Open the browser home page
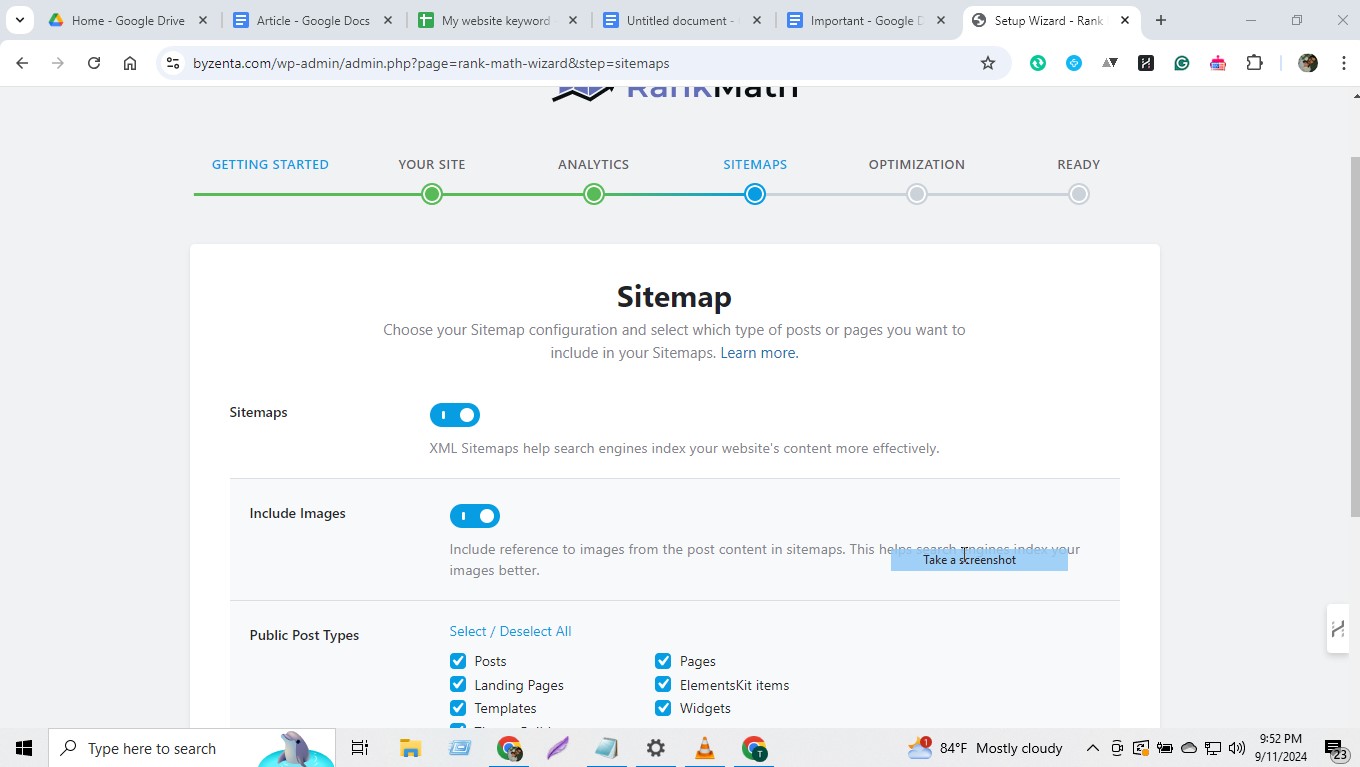The width and height of the screenshot is (1360, 767). coord(130,63)
